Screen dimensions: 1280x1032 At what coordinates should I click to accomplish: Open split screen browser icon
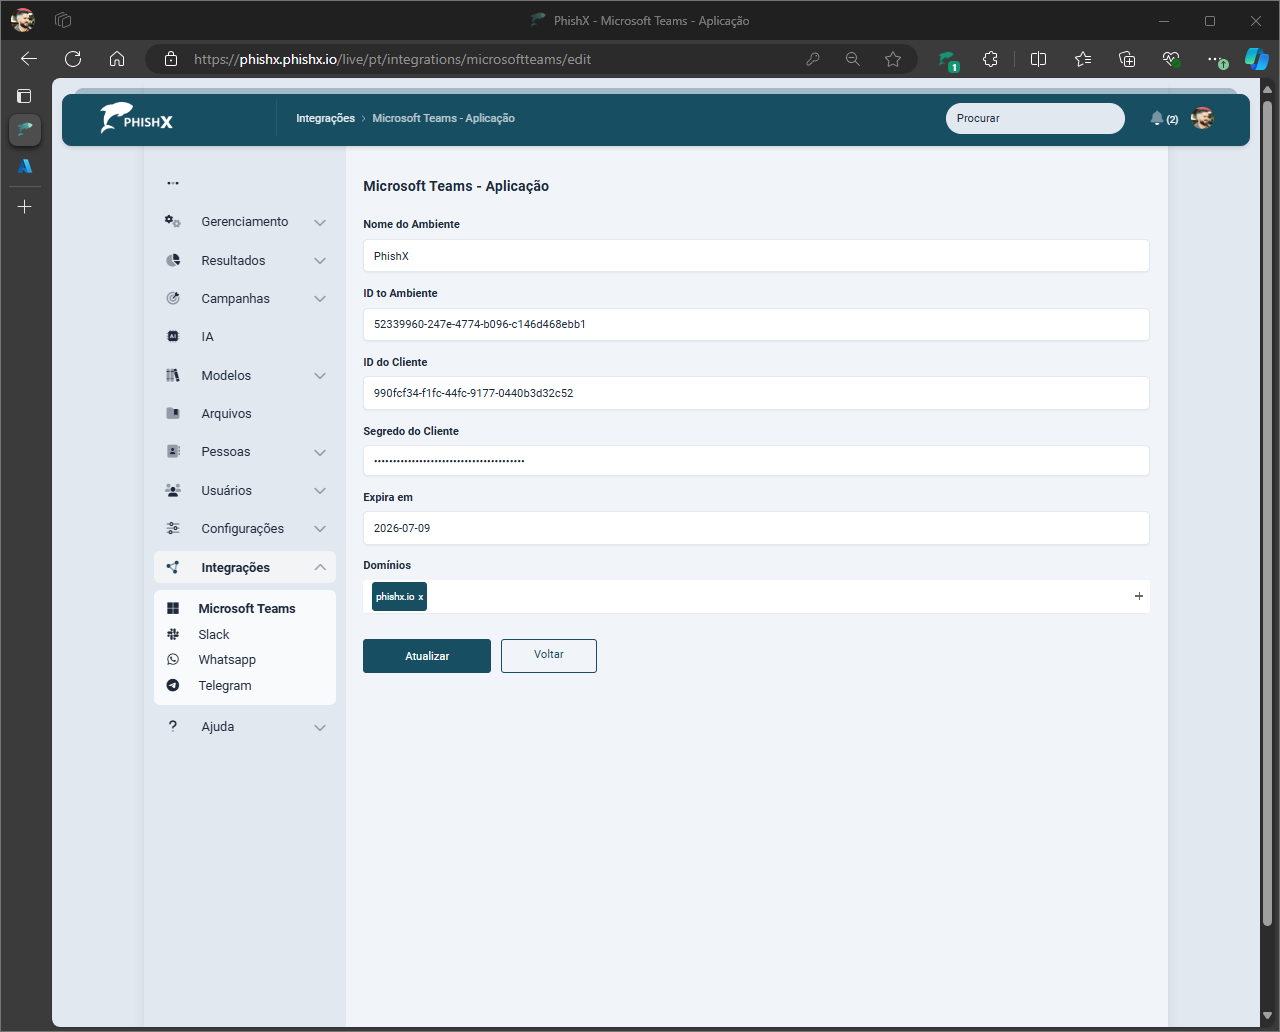click(x=1038, y=59)
